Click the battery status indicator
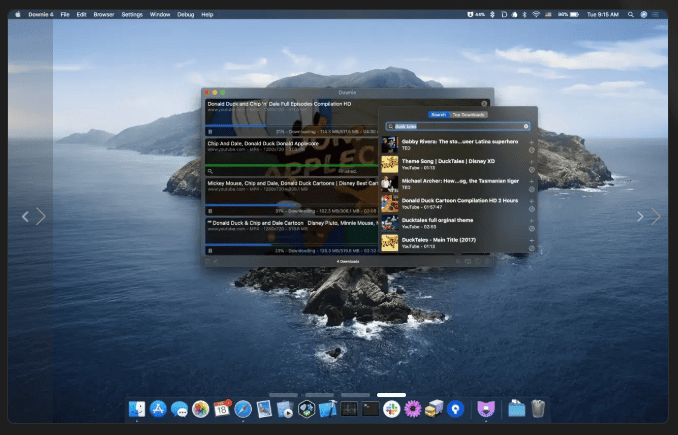The height and width of the screenshot is (435, 678). (569, 14)
